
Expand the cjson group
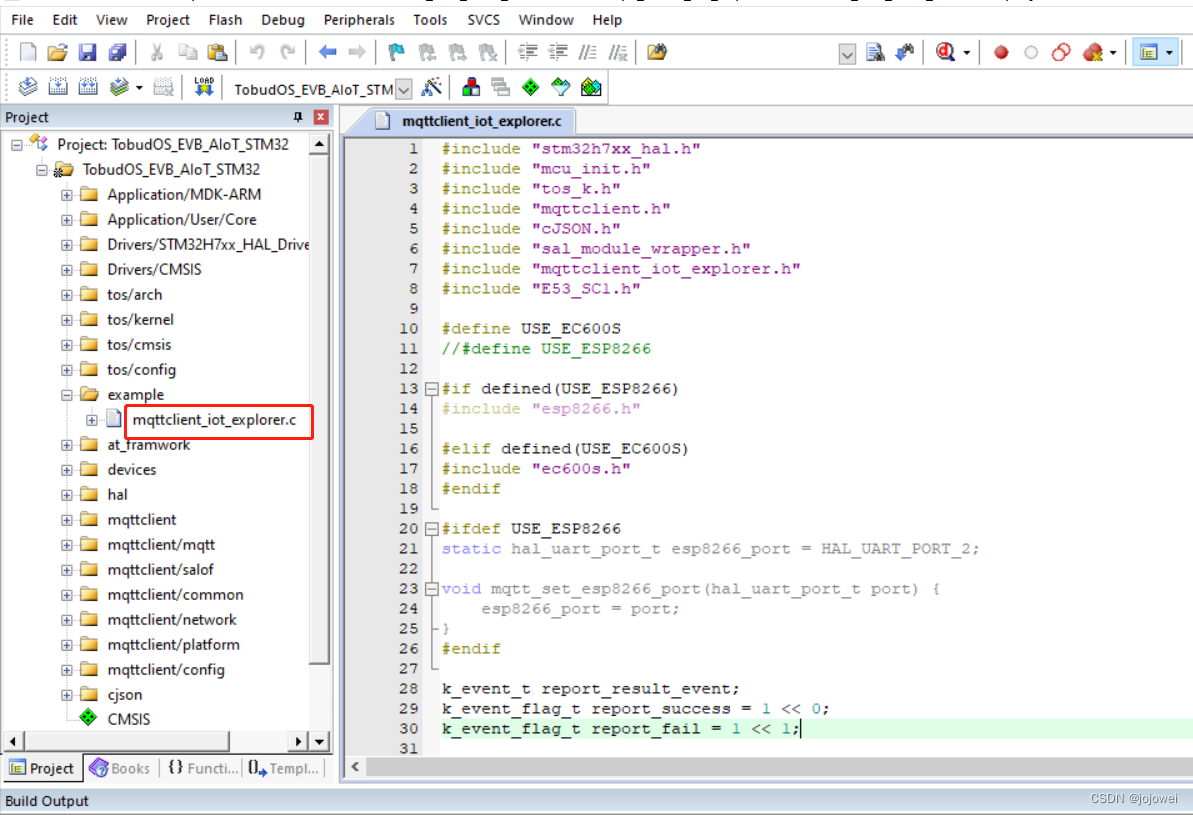[x=67, y=695]
